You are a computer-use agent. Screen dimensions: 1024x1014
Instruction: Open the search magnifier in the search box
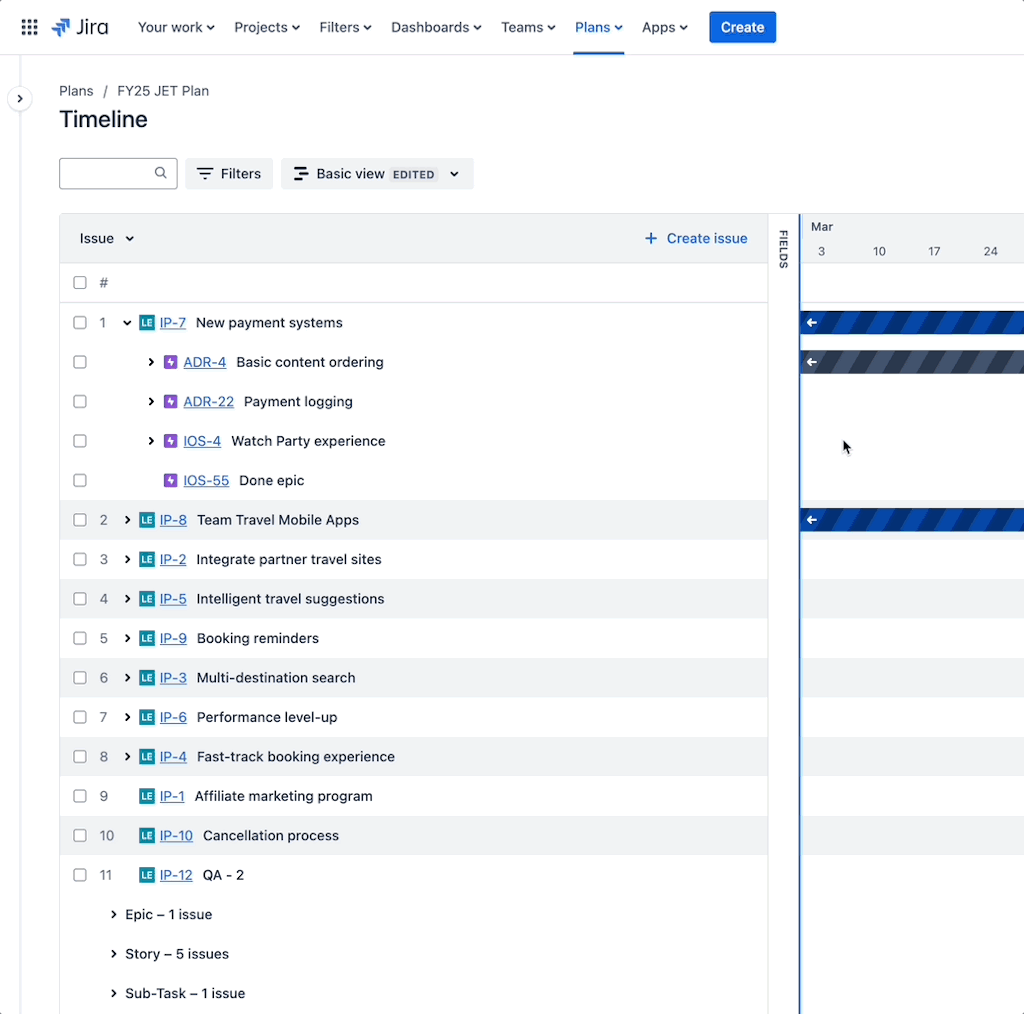tap(161, 173)
